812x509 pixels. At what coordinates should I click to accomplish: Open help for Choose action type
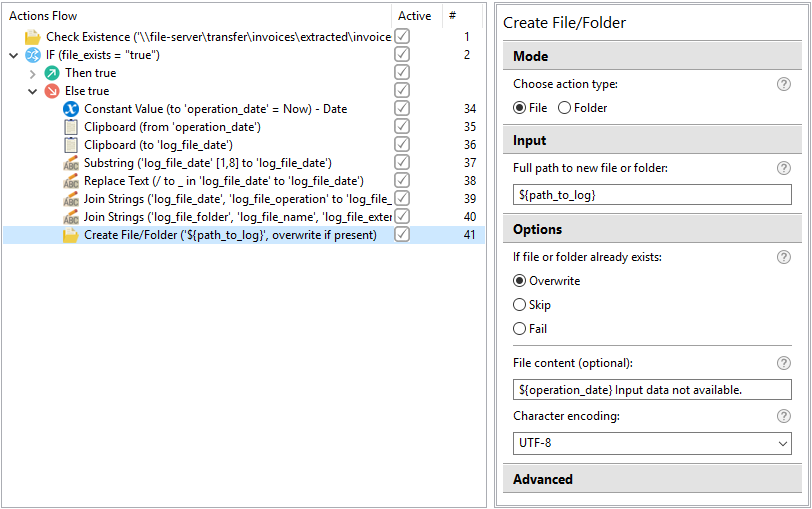click(x=784, y=84)
